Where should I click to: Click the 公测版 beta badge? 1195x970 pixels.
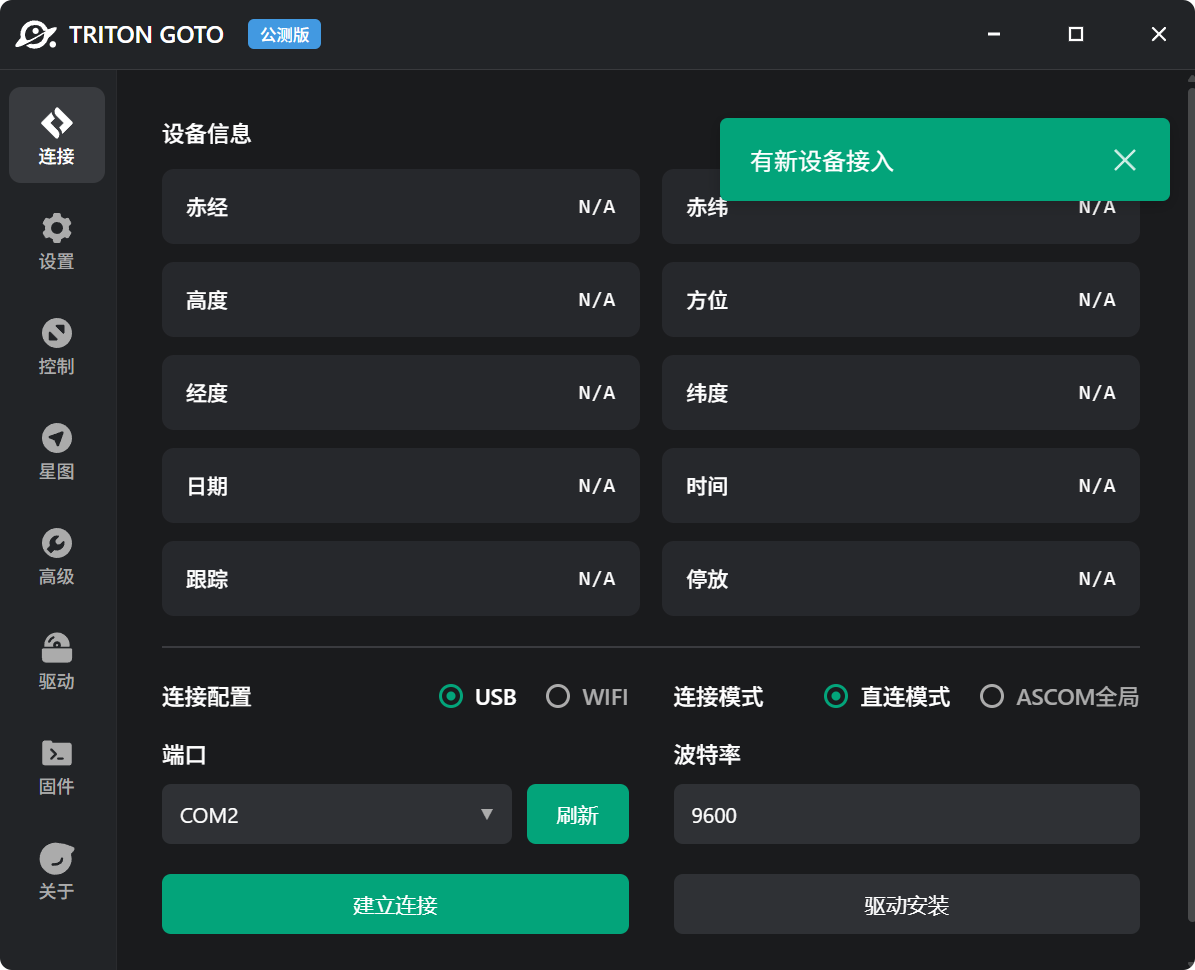pos(284,34)
